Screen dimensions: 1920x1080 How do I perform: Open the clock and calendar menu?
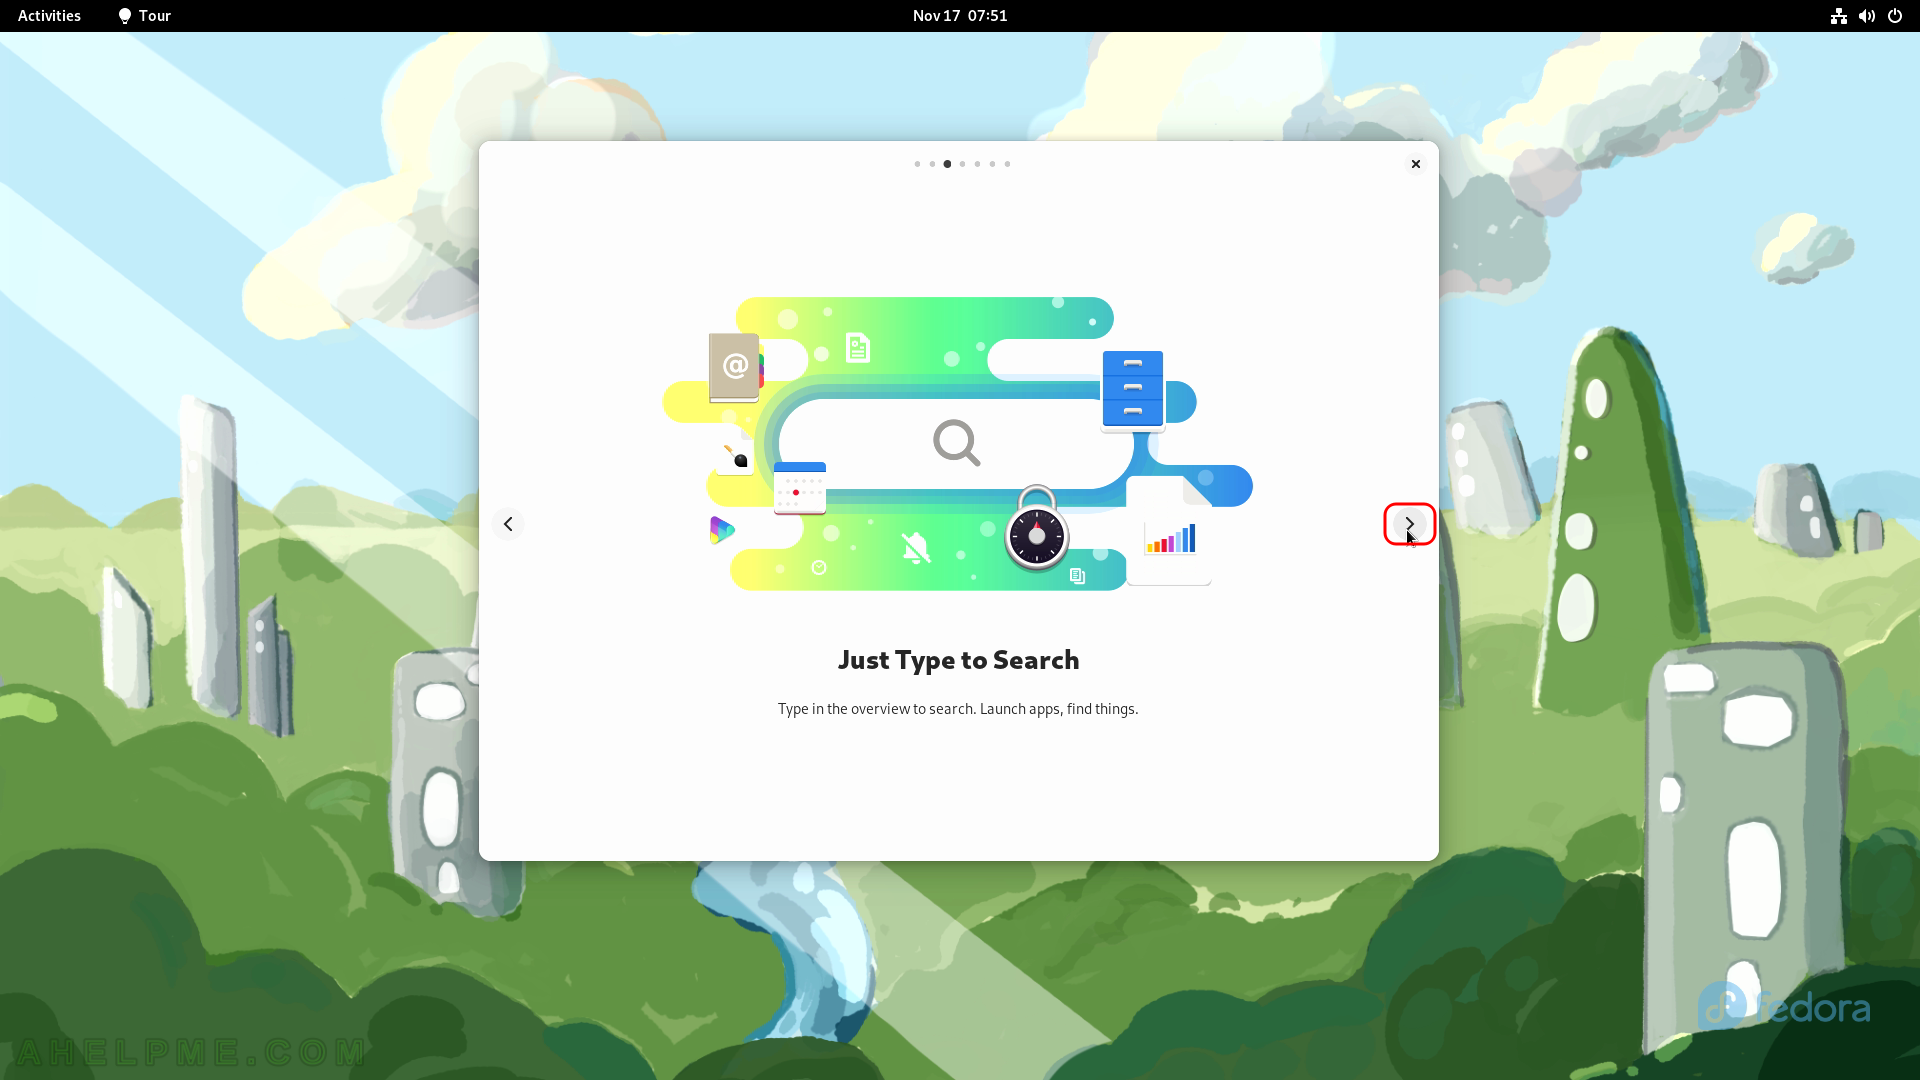click(960, 16)
